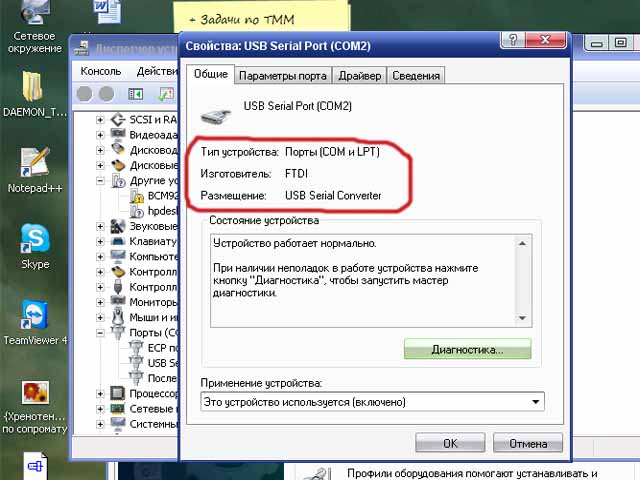This screenshot has height=480, width=640.
Task: Select the Дисковые устройства tree item
Action: pyautogui.click(x=144, y=165)
